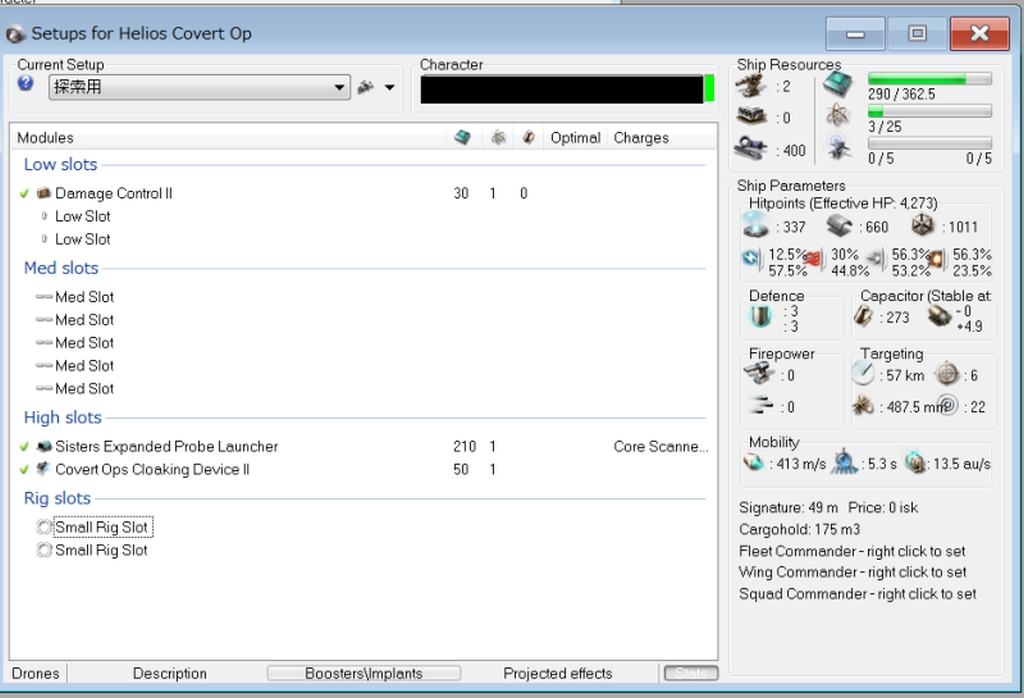Collapse the Med slots section
Image resolution: width=1024 pixels, height=698 pixels.
pos(61,268)
